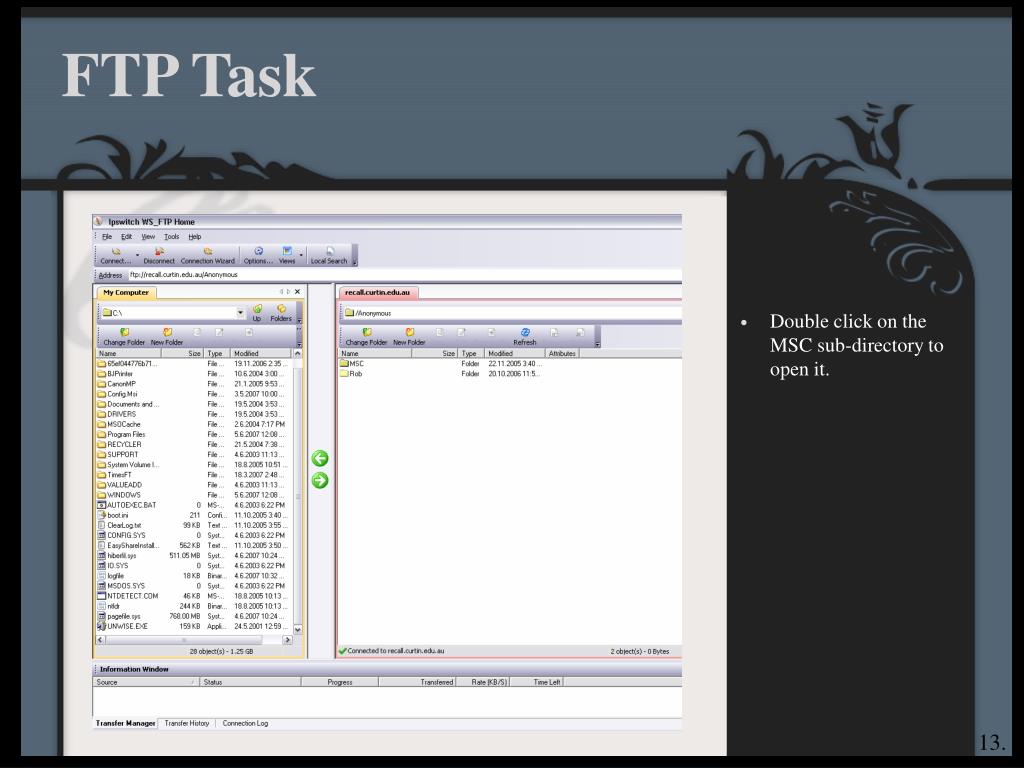Open the File menu
Screen dimensions: 1024x768
[x=106, y=237]
